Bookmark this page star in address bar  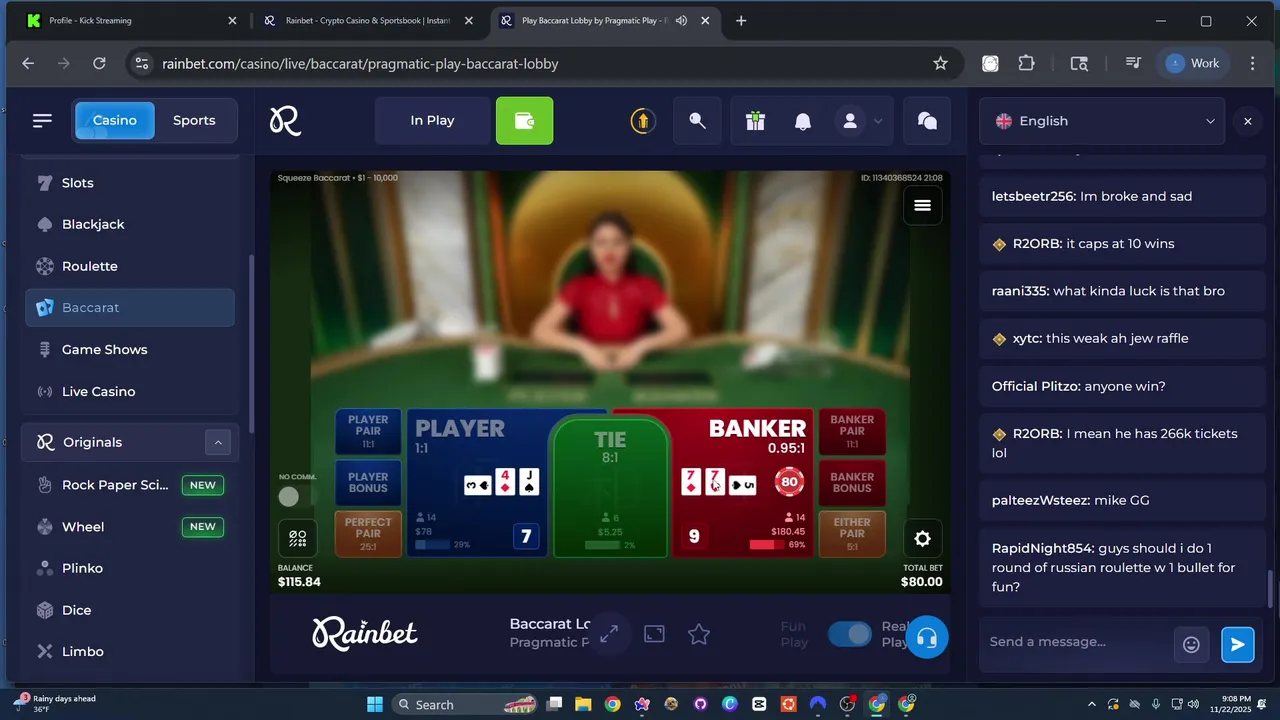pyautogui.click(x=940, y=63)
